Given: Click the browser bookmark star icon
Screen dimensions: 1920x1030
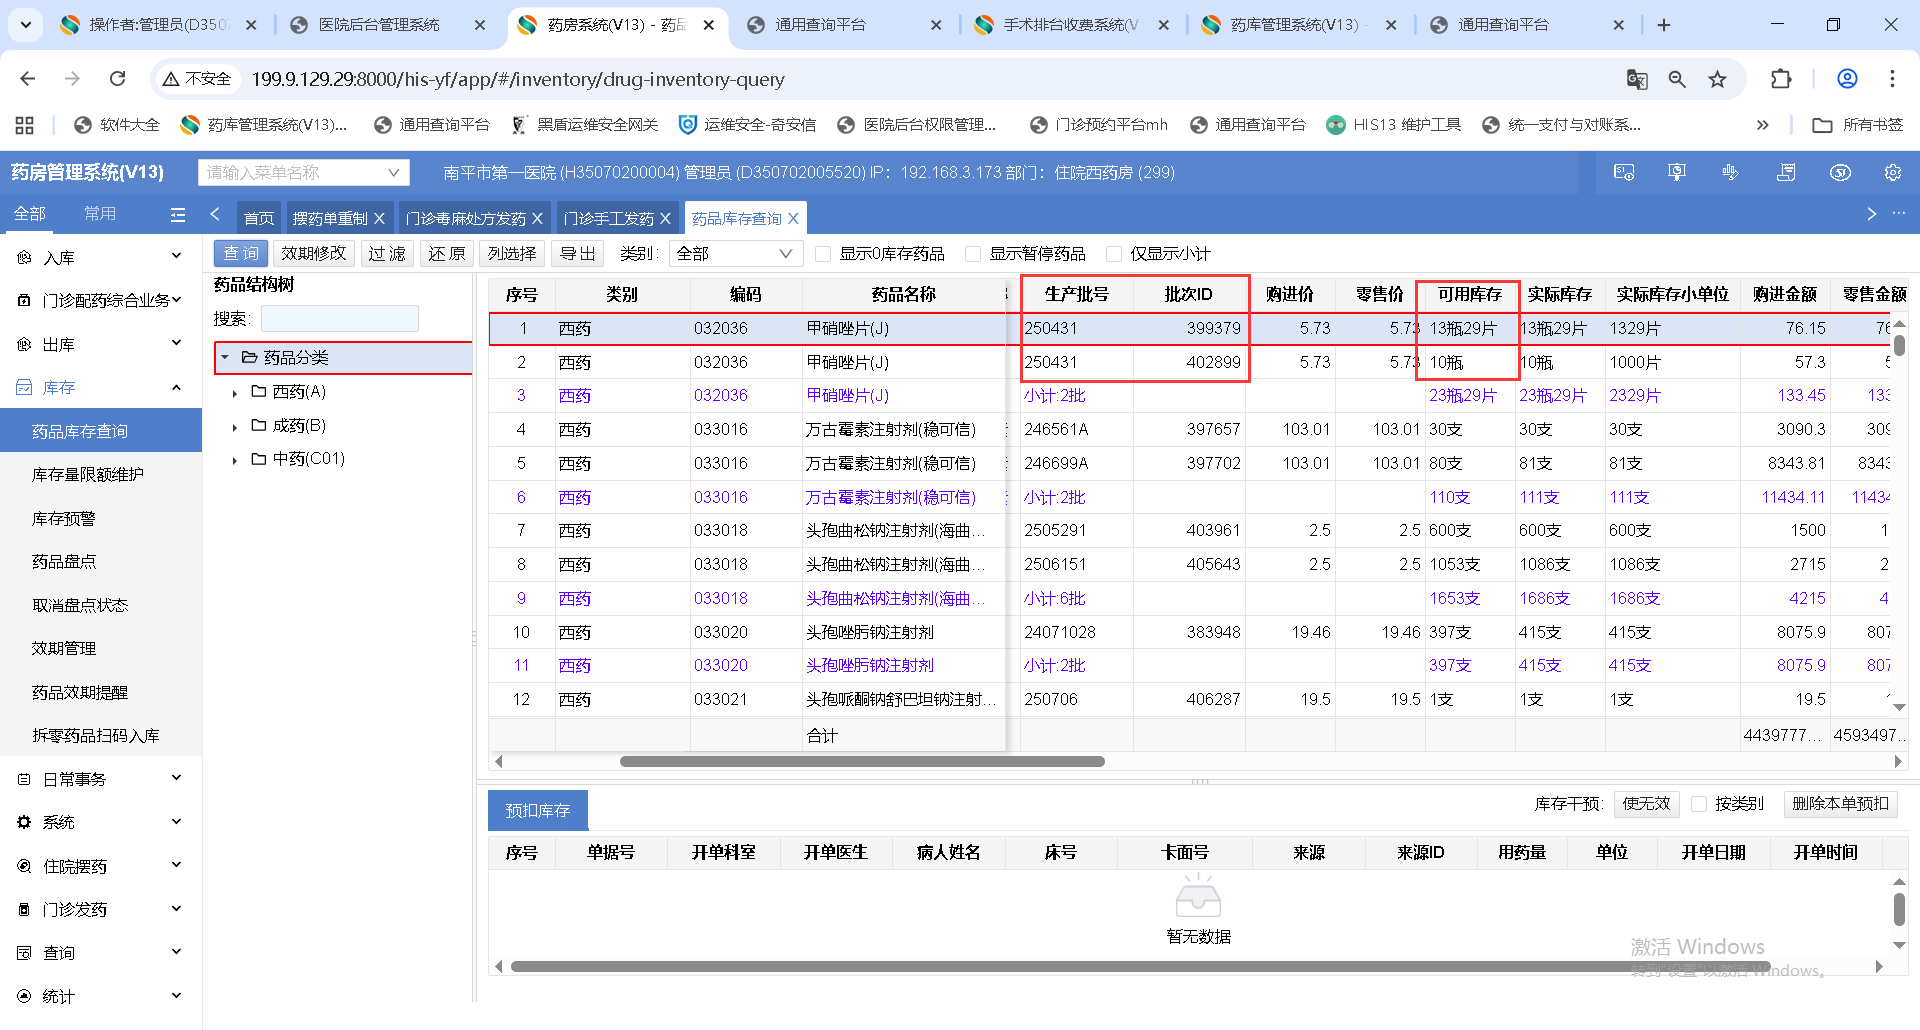Looking at the screenshot, I should coord(1717,79).
